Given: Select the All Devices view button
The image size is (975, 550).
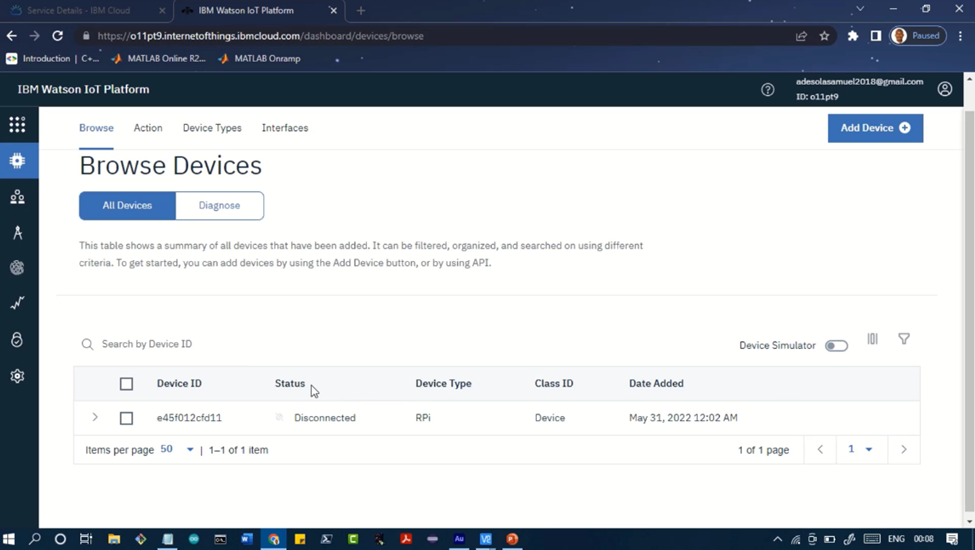Looking at the screenshot, I should (127, 206).
